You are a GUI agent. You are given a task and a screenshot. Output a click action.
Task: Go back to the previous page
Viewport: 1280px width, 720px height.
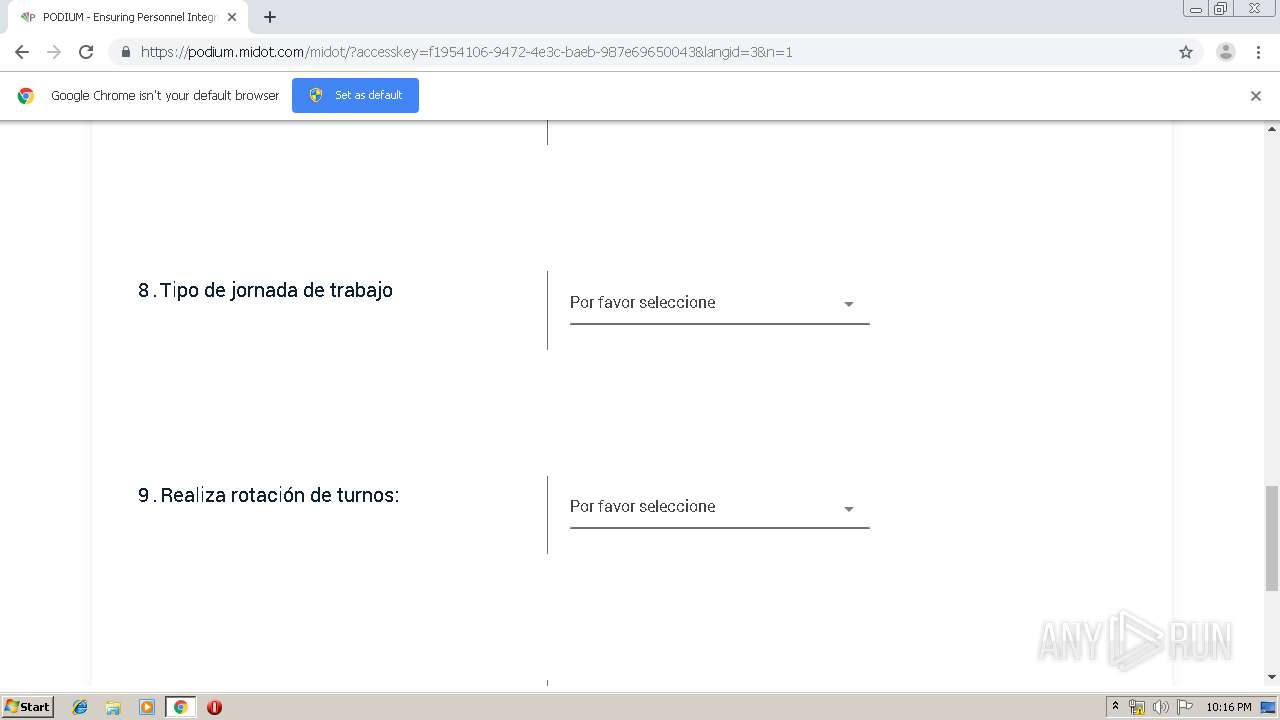click(x=22, y=52)
